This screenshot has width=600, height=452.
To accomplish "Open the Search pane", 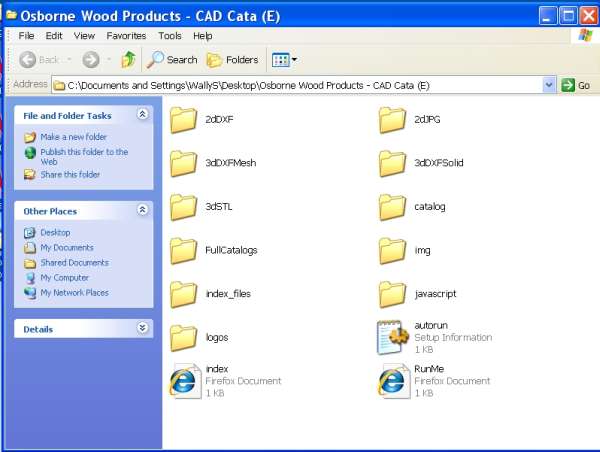I will coord(172,60).
